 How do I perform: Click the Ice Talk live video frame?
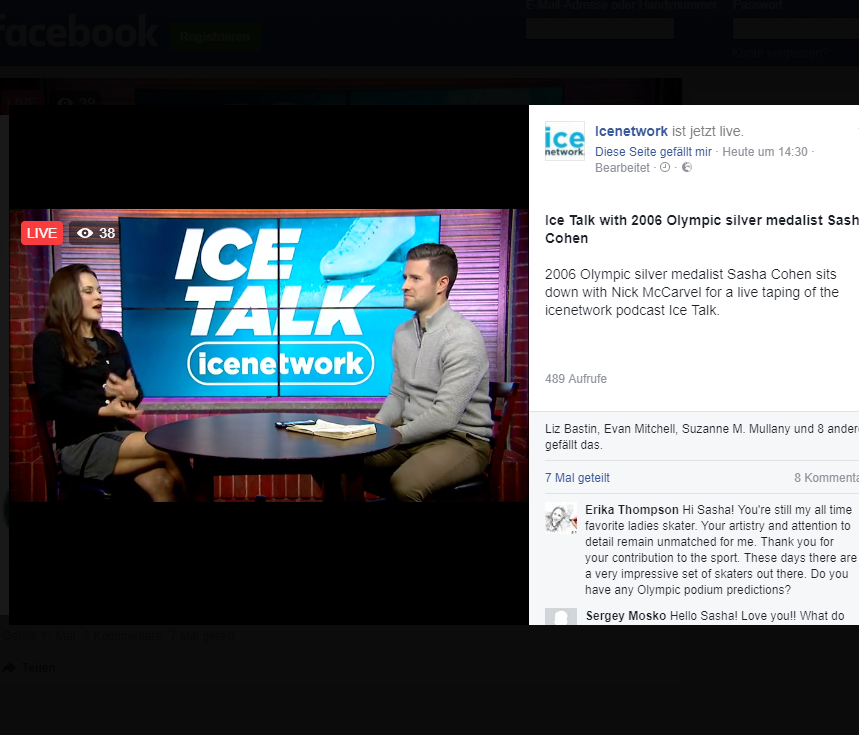[269, 355]
